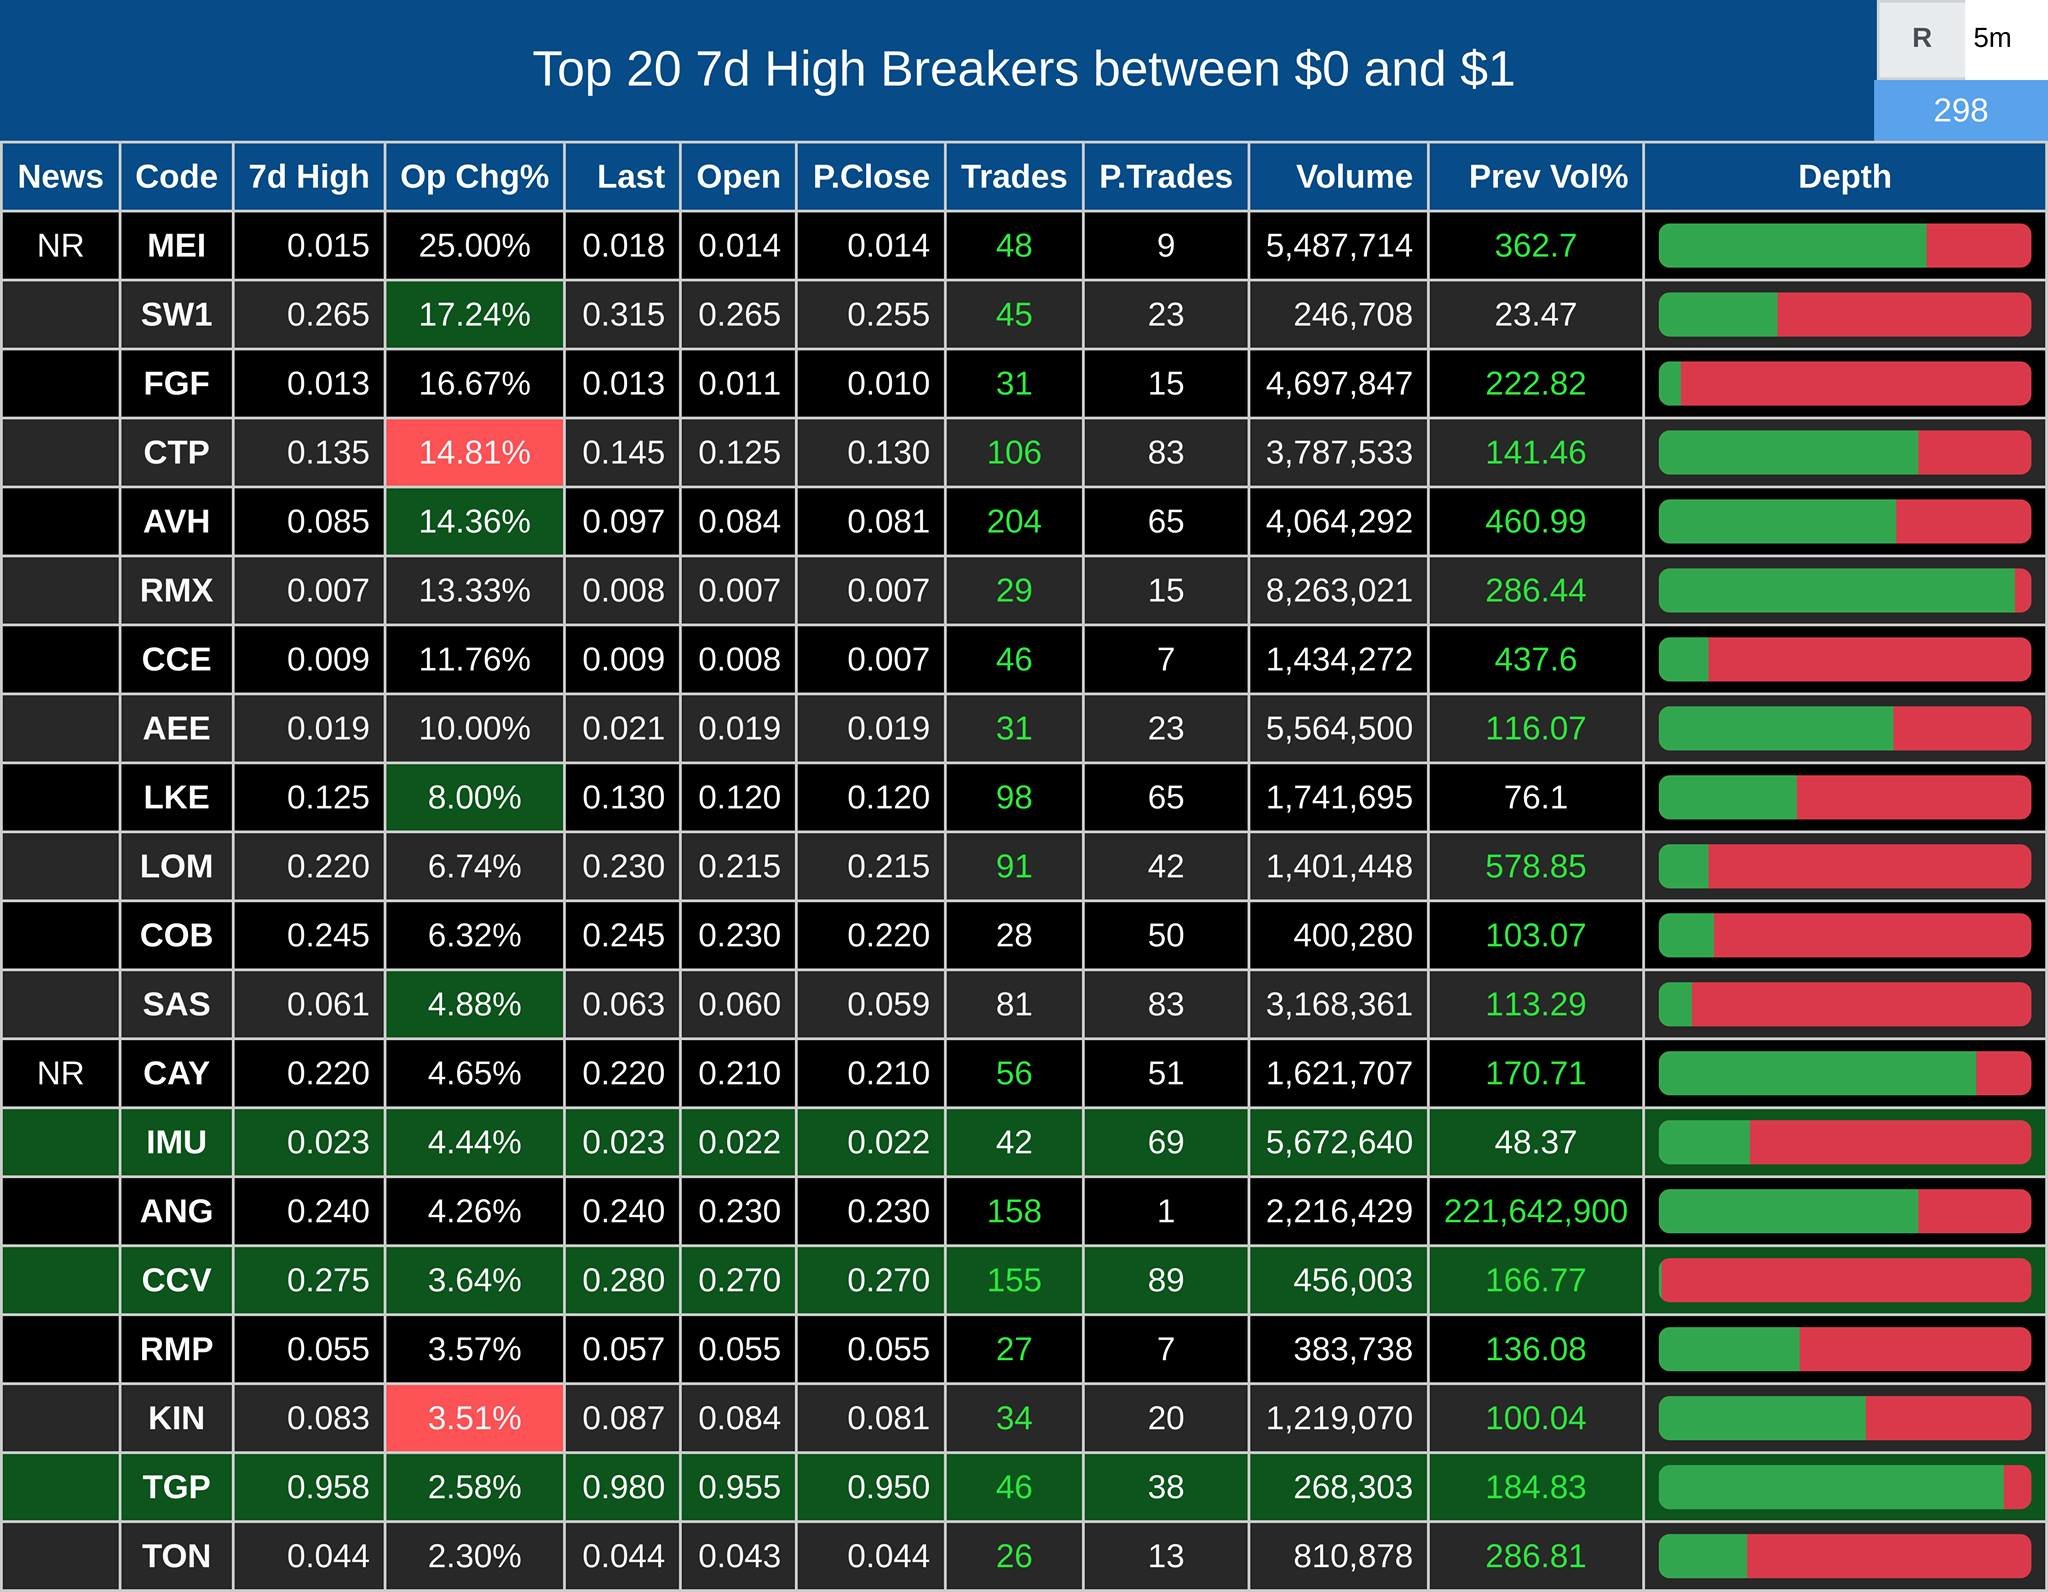
Task: Open the TON stock code
Action: tap(176, 1557)
